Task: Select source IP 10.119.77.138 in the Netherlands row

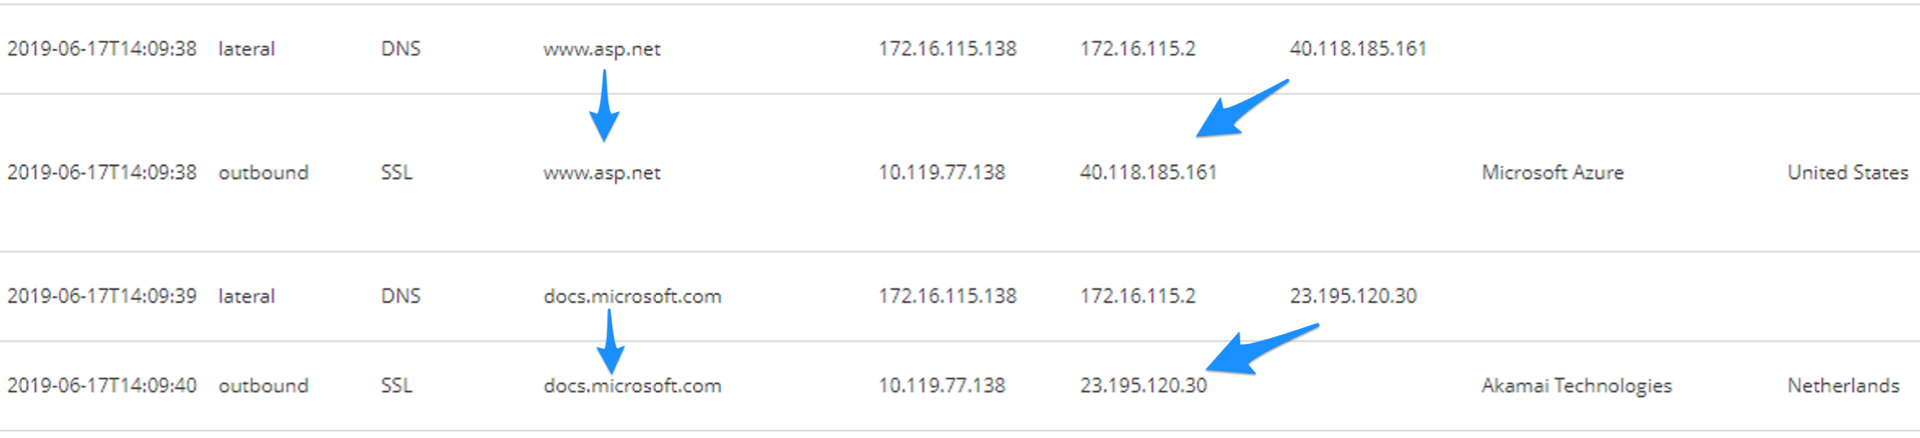Action: click(x=942, y=386)
